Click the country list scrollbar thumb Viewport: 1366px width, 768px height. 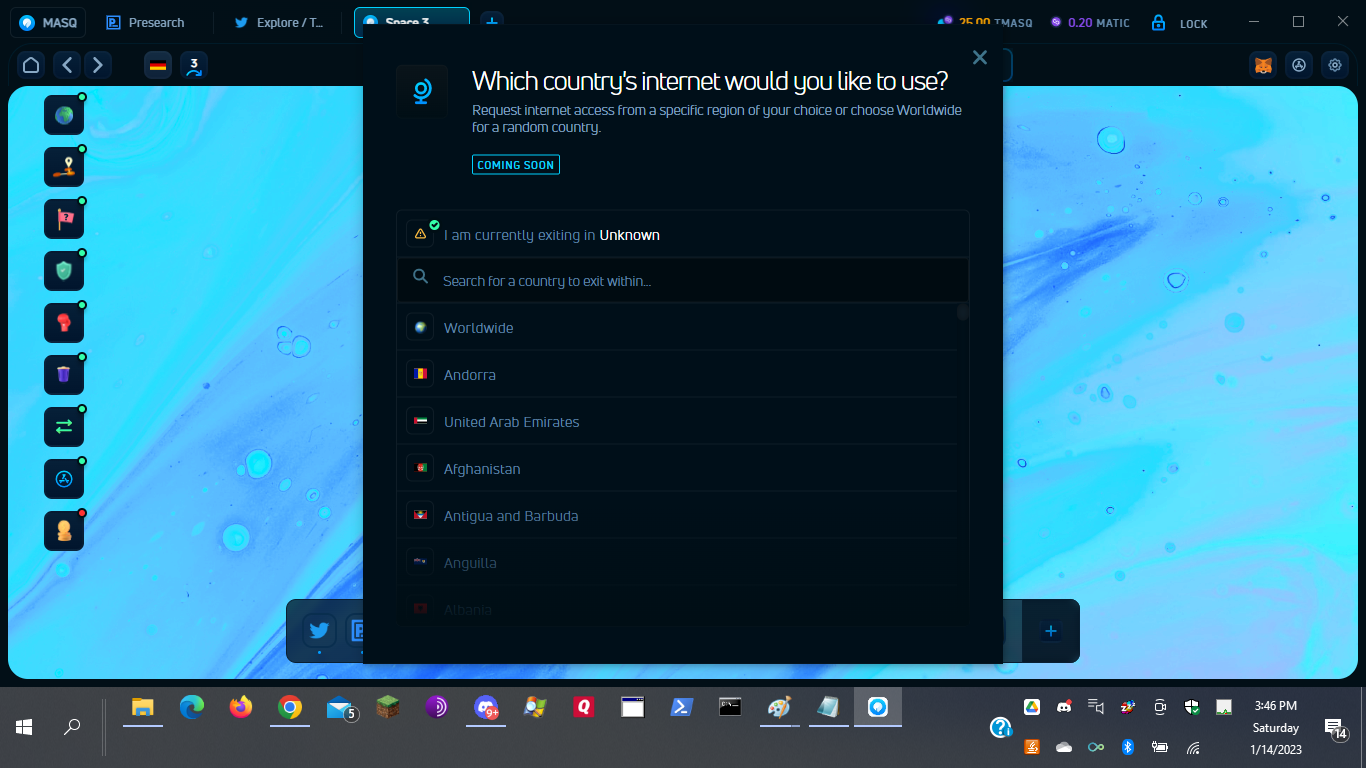click(x=963, y=312)
